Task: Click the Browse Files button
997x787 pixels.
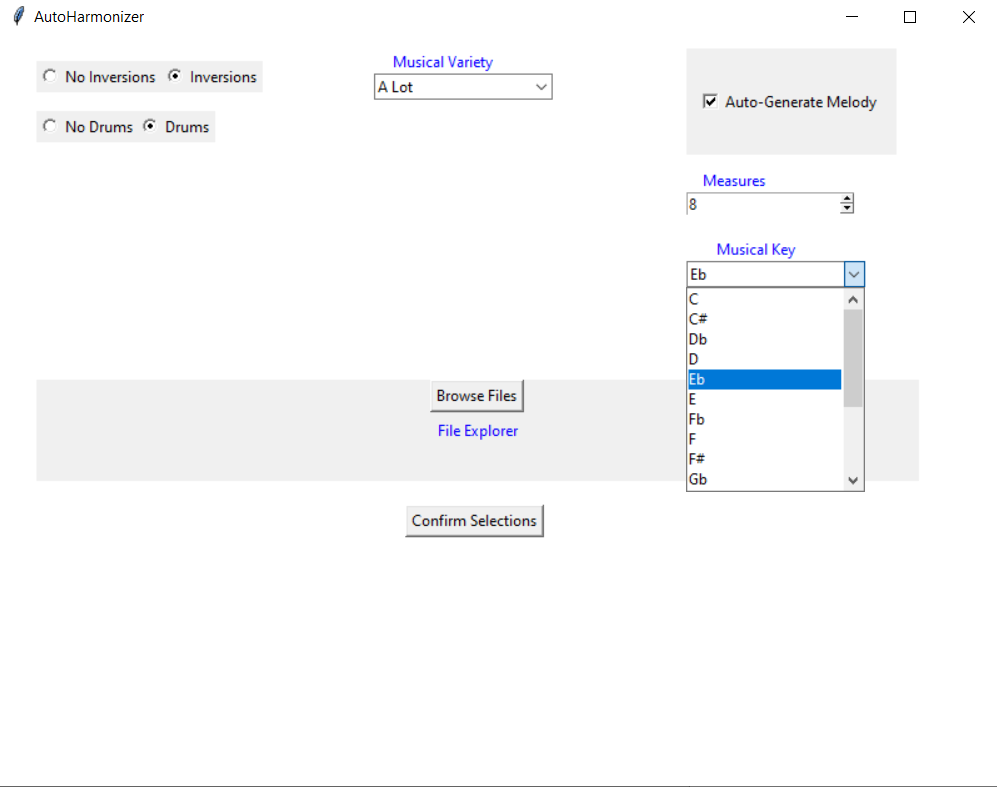Action: click(x=477, y=396)
